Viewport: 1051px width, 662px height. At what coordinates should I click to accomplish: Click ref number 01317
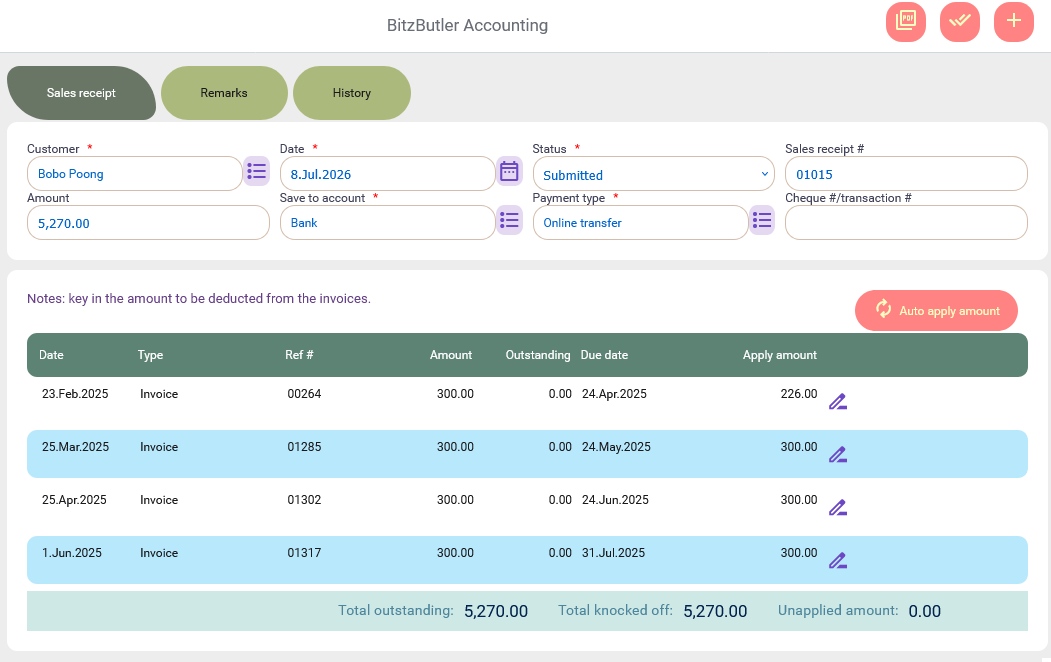(304, 553)
